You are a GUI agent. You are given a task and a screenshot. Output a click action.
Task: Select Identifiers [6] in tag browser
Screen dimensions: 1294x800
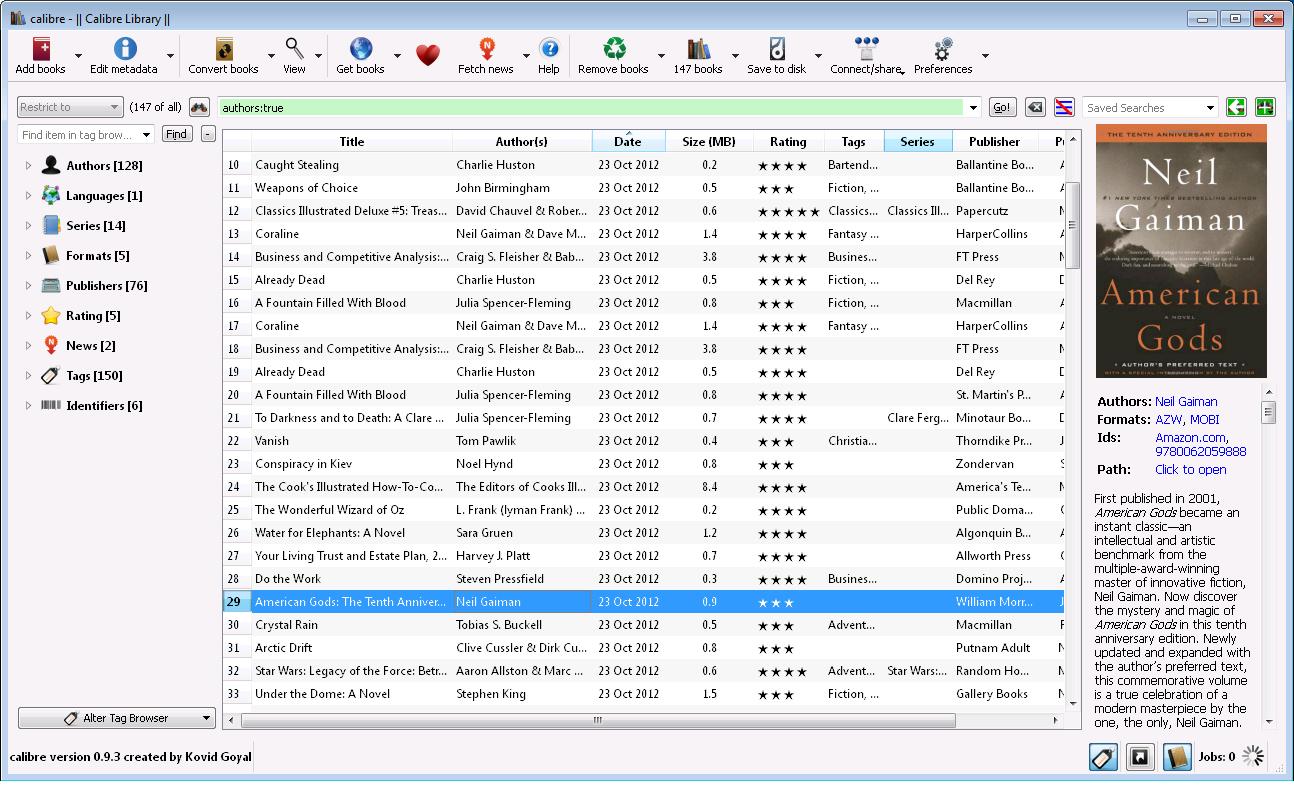[x=103, y=406]
